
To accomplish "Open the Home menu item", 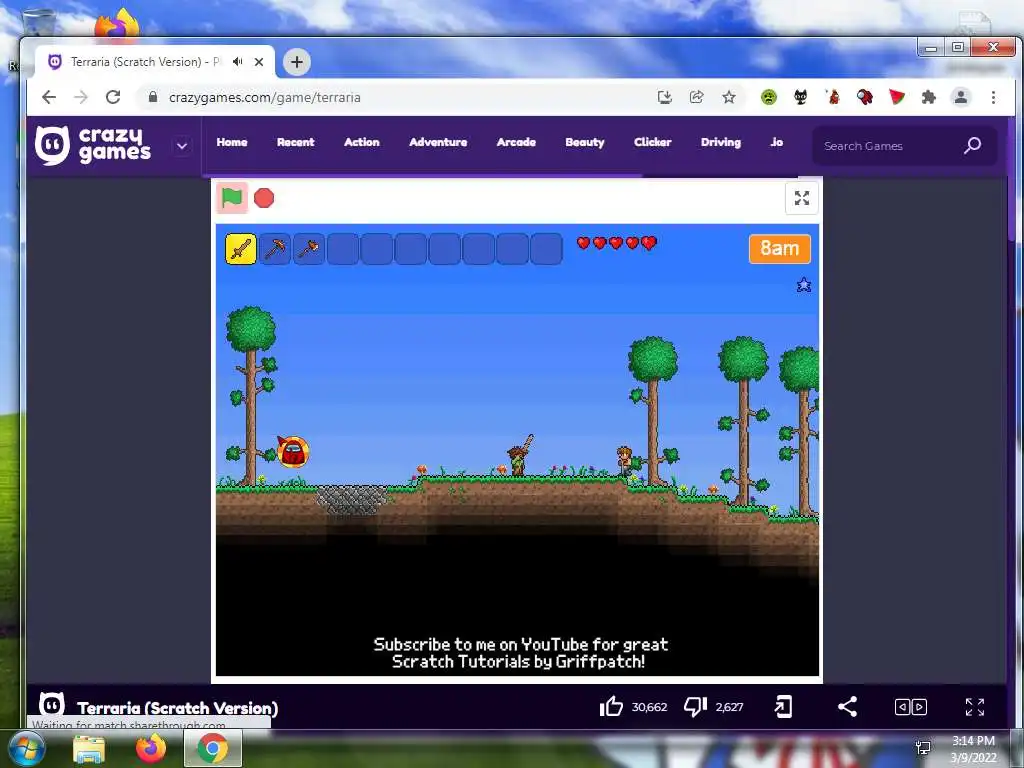I will click(232, 142).
